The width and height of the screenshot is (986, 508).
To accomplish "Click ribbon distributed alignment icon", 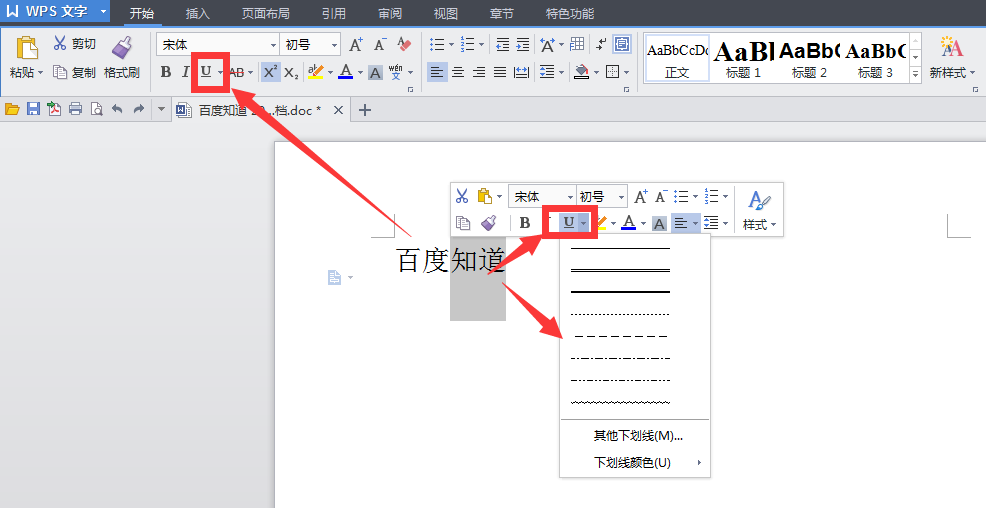I will 521,72.
